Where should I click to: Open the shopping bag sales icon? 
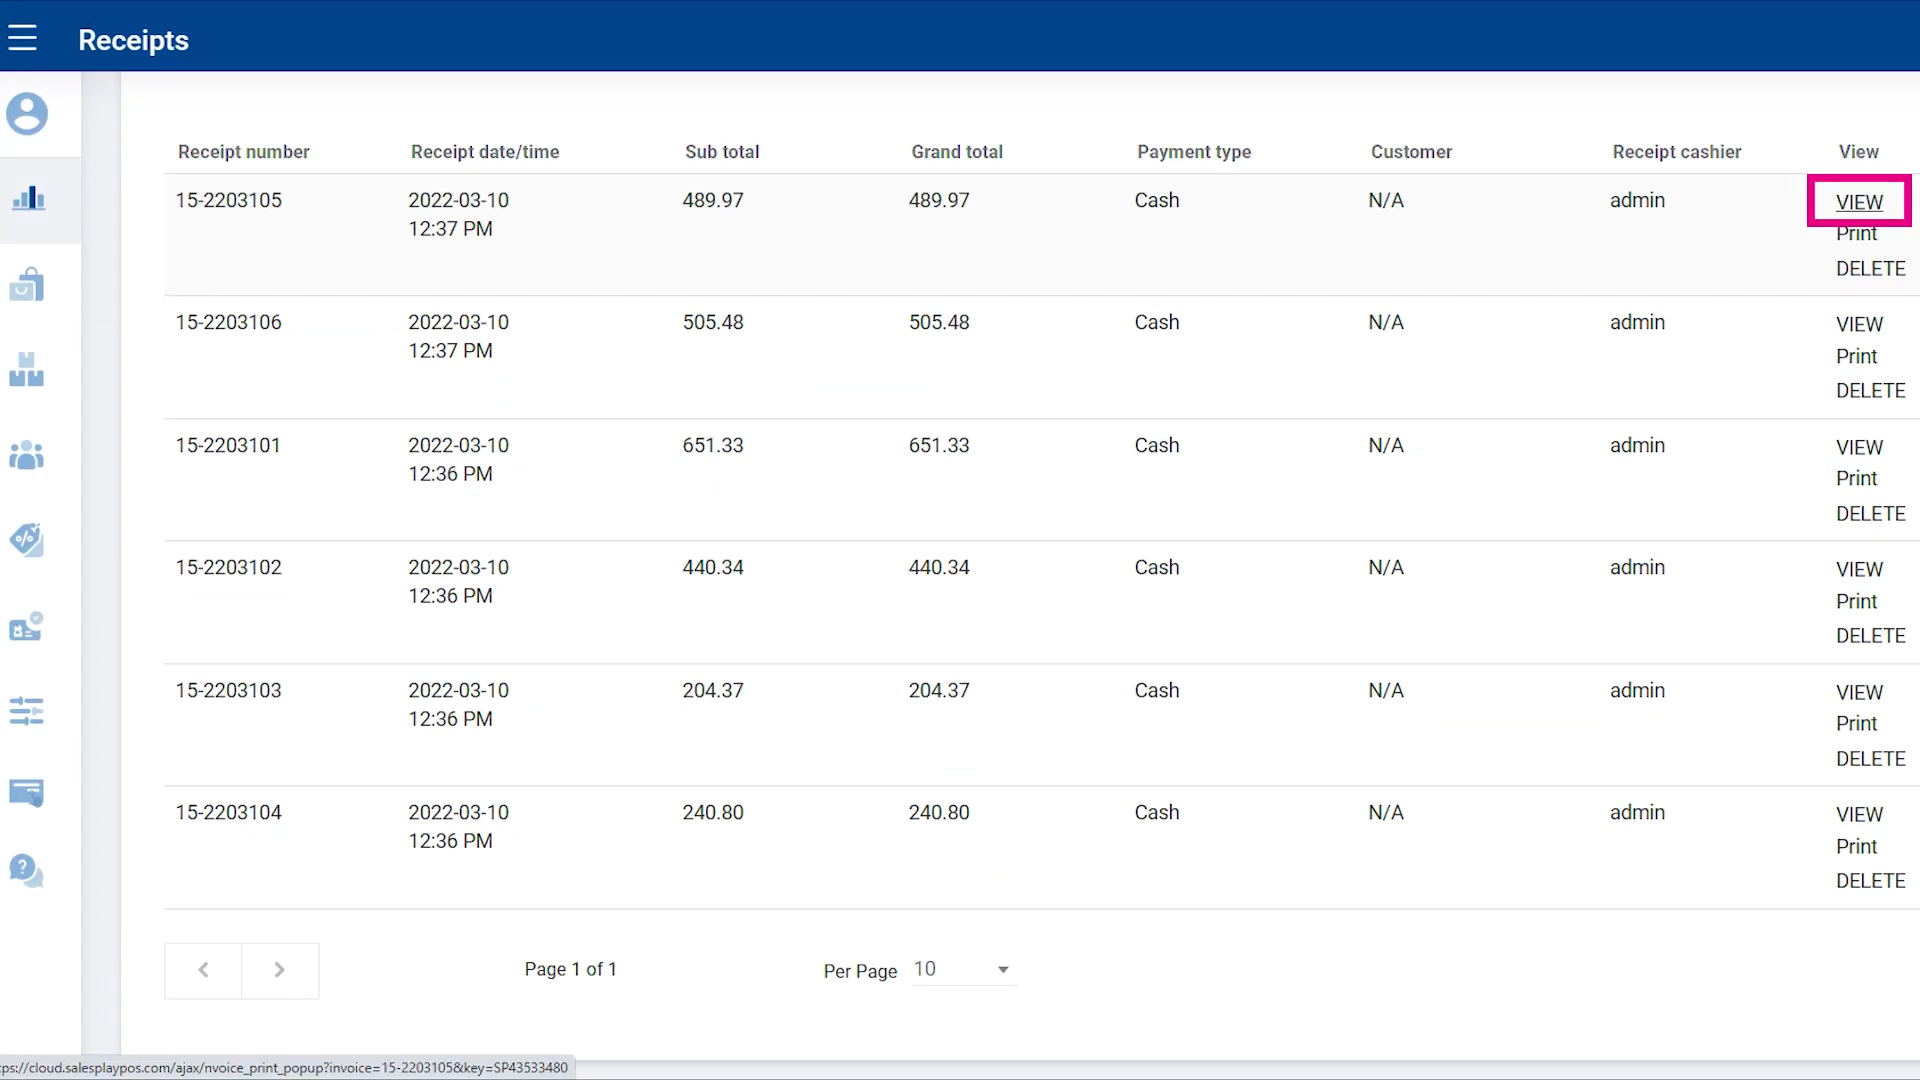(27, 285)
